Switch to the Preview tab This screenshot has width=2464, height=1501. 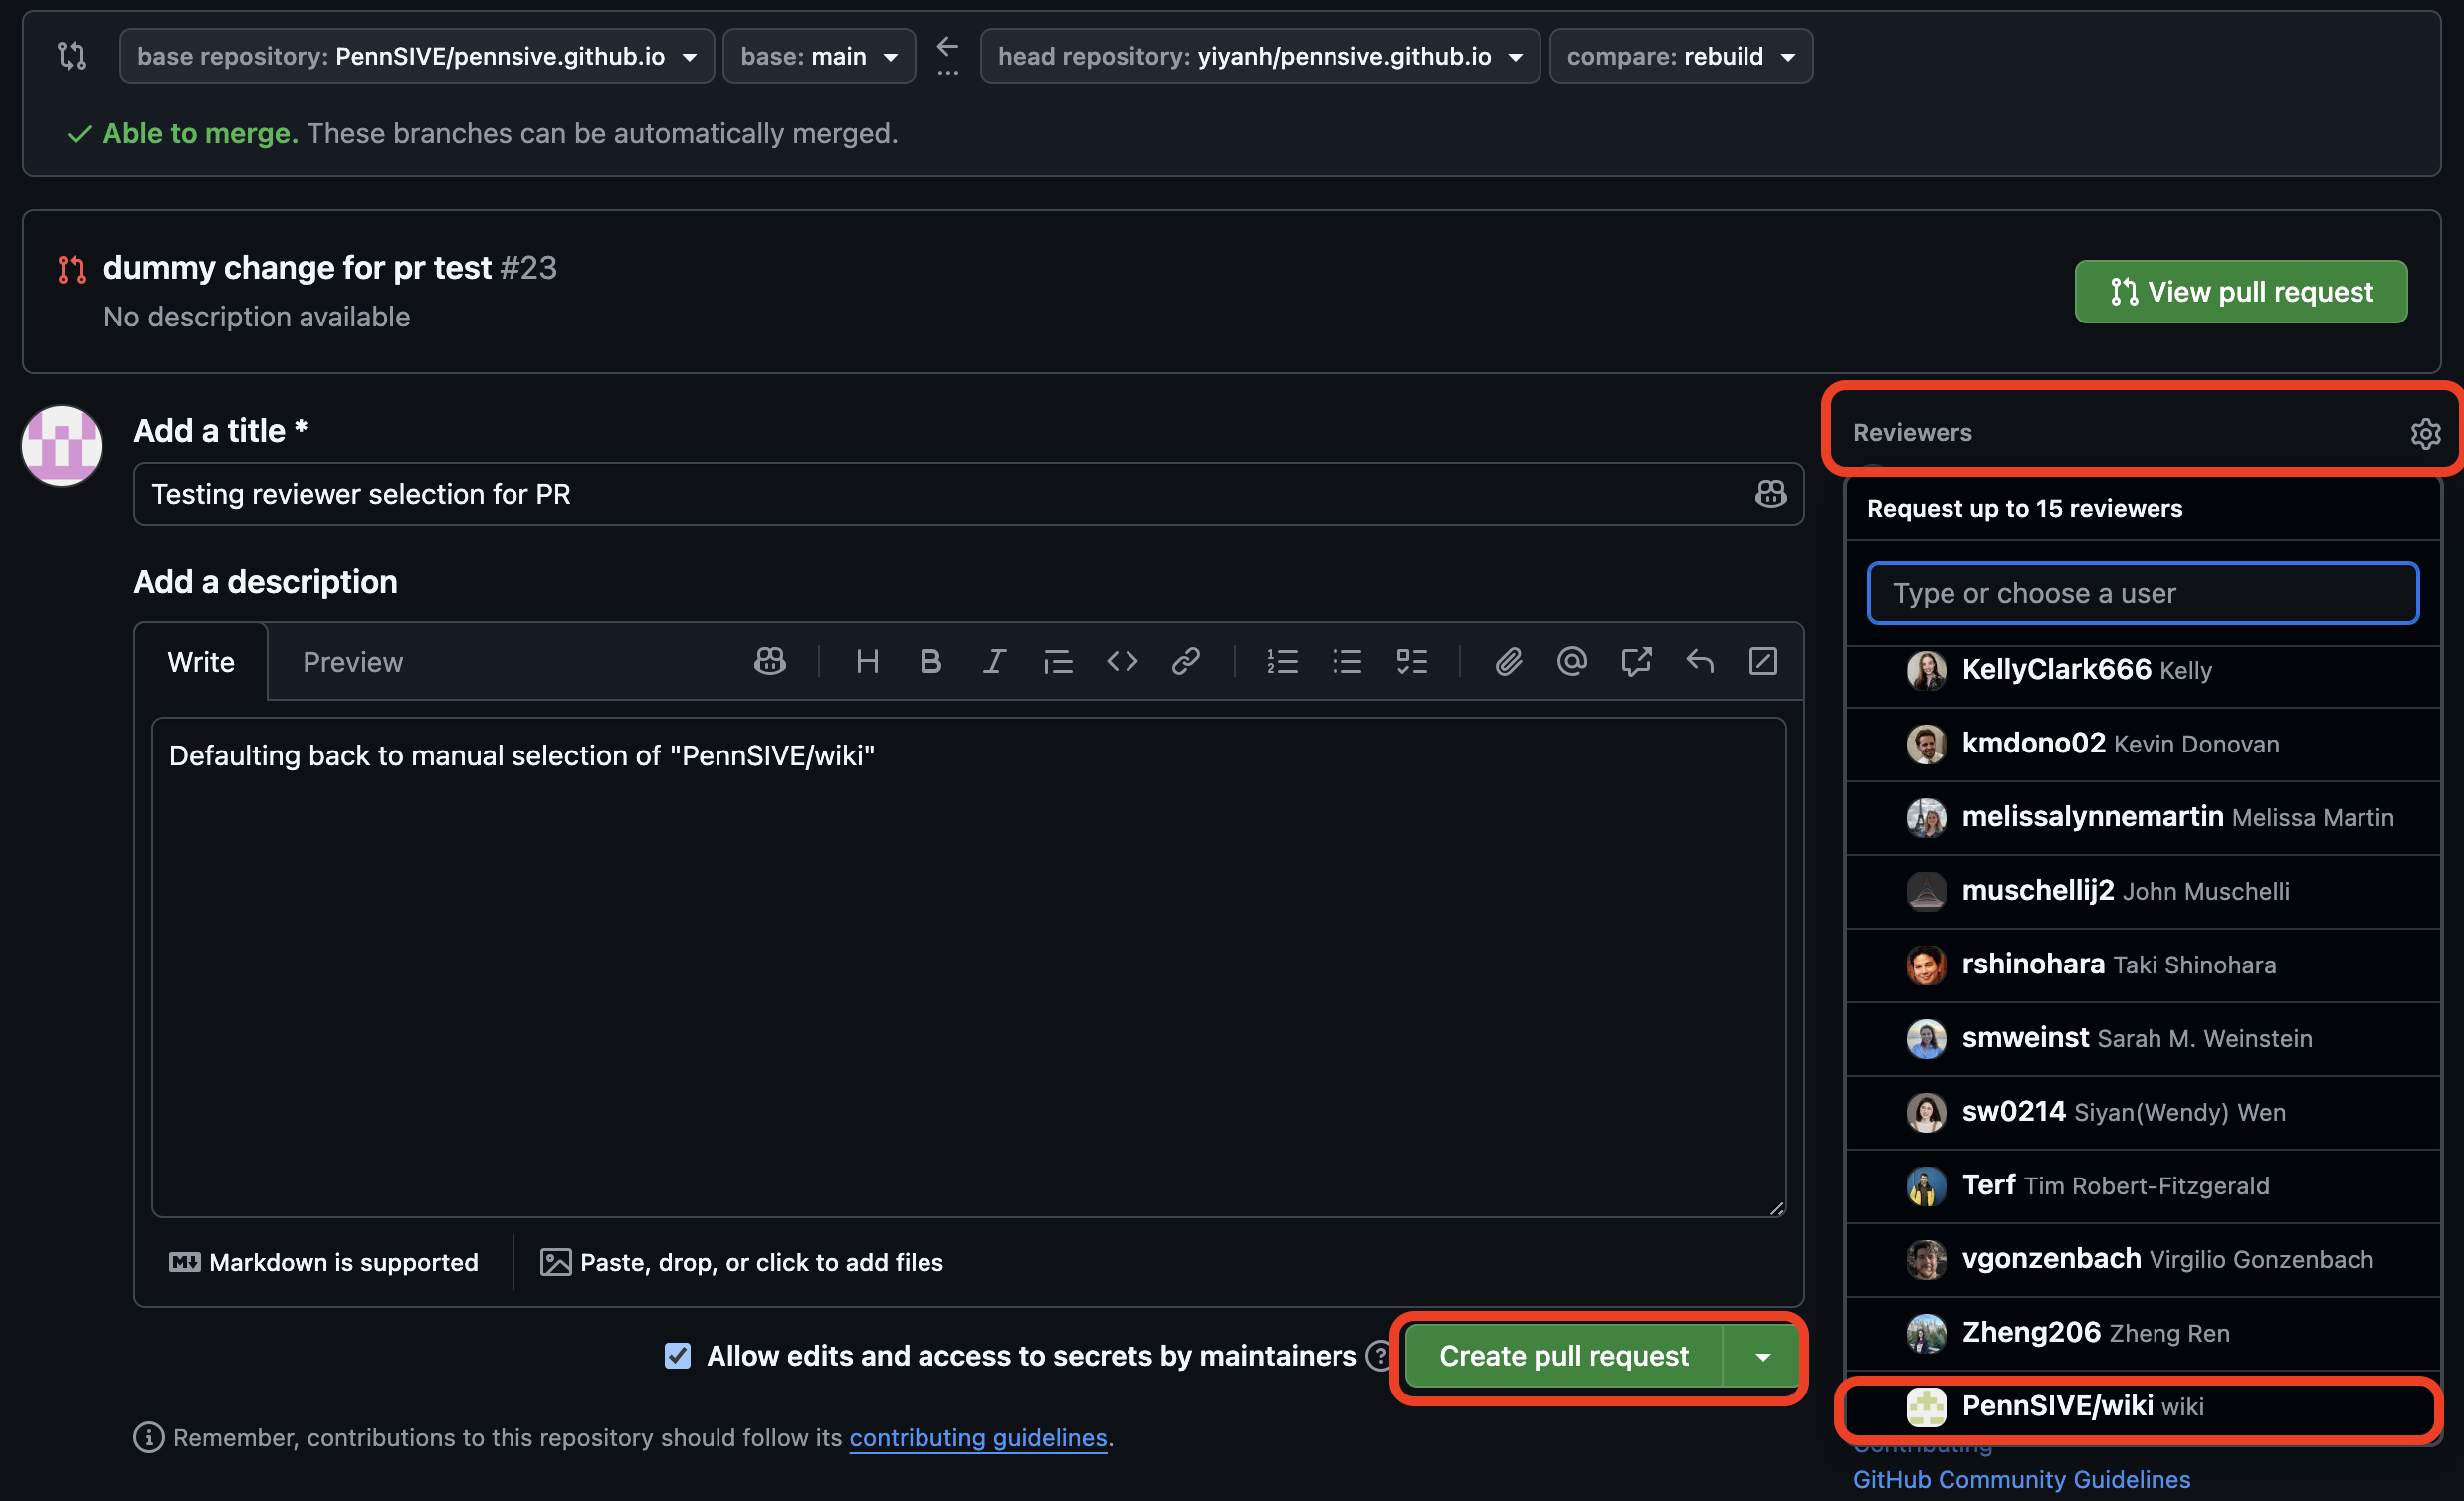pyautogui.click(x=353, y=662)
